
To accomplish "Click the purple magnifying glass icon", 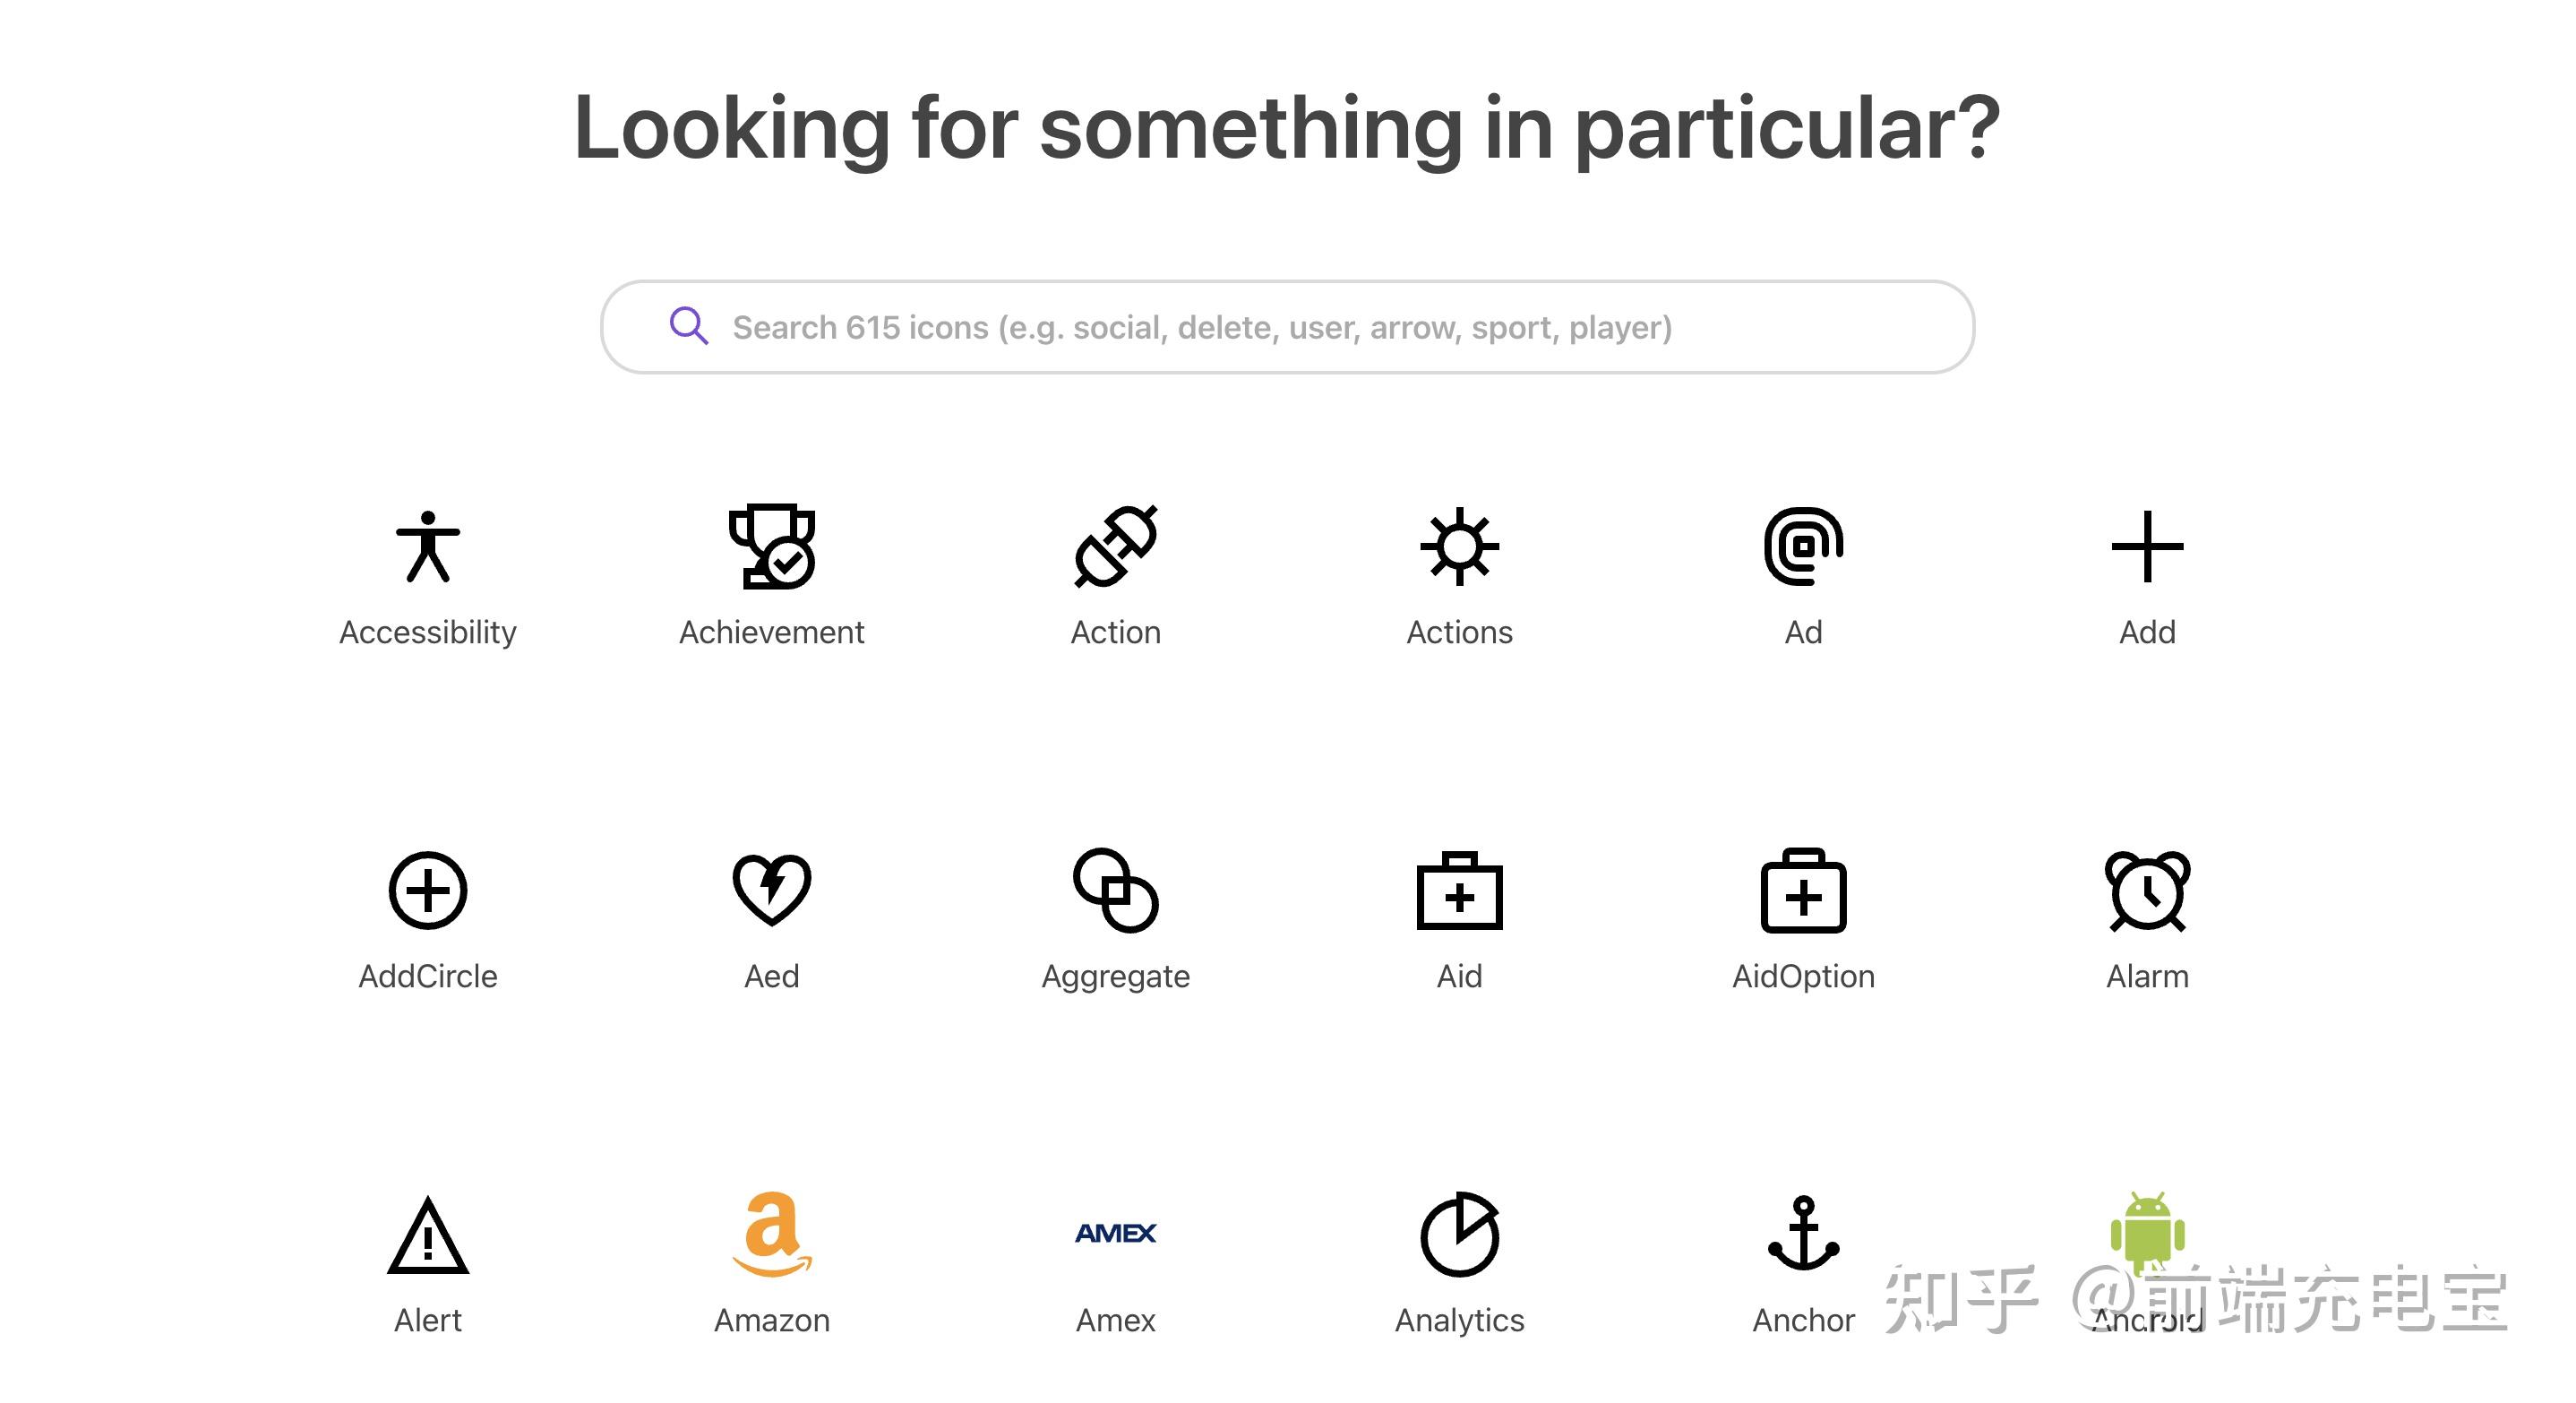I will [689, 326].
